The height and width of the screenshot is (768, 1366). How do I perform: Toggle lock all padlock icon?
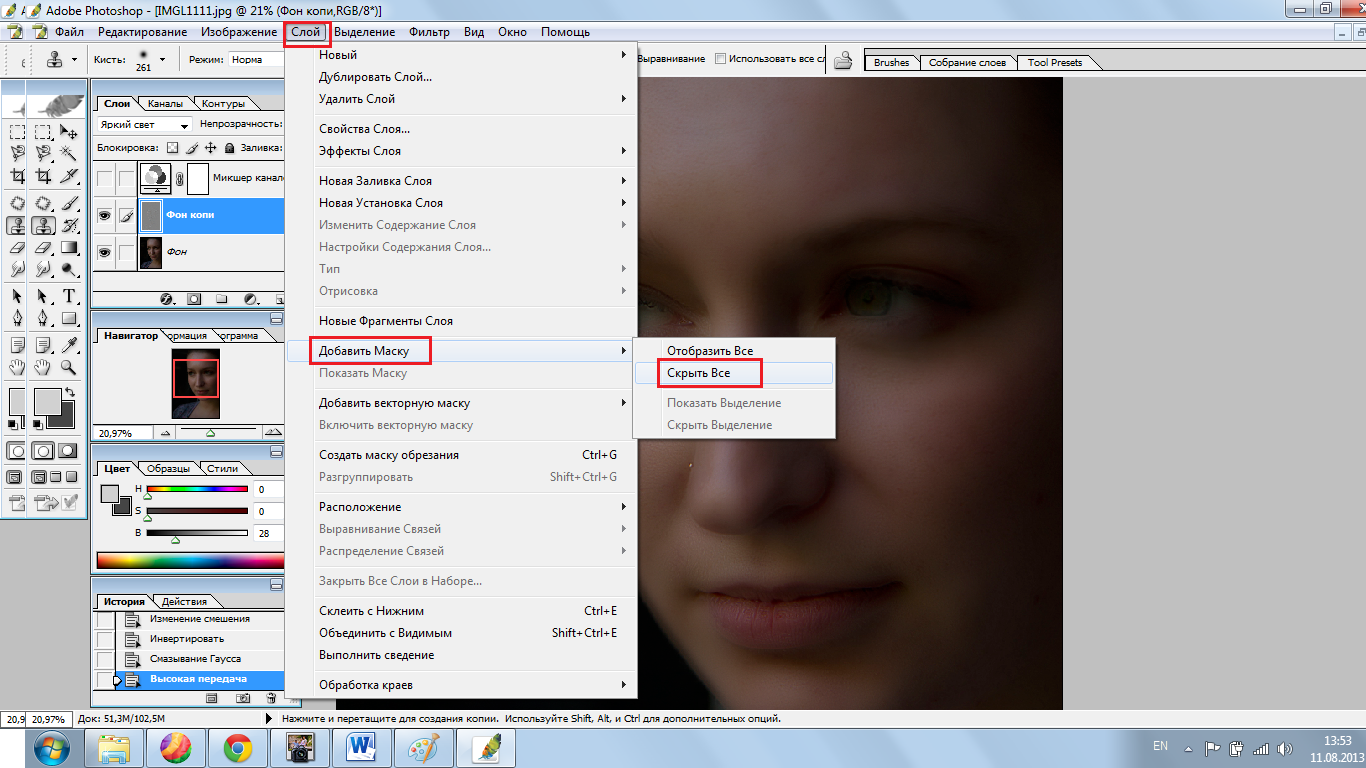(230, 148)
